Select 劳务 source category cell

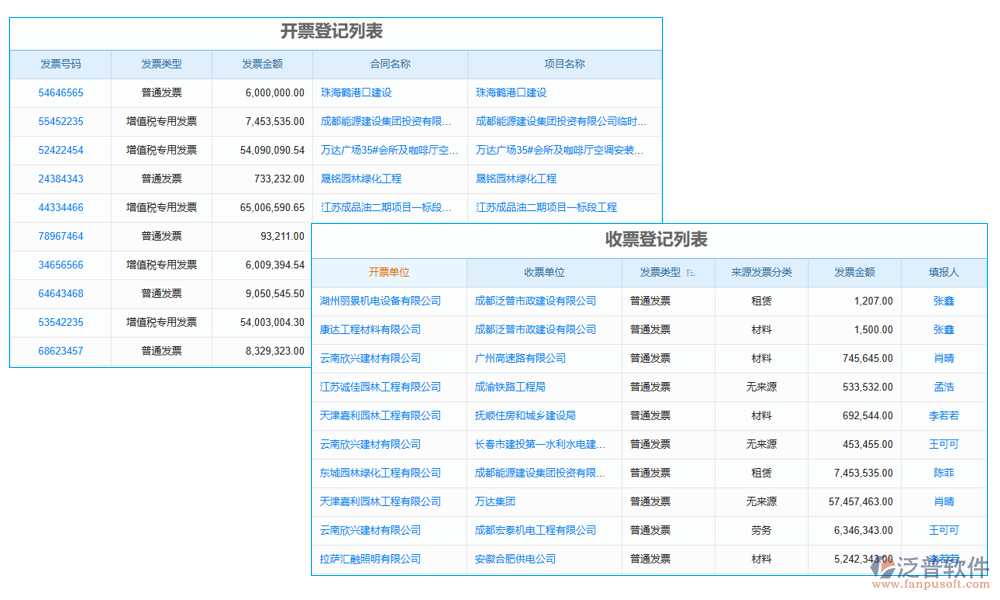pyautogui.click(x=761, y=530)
